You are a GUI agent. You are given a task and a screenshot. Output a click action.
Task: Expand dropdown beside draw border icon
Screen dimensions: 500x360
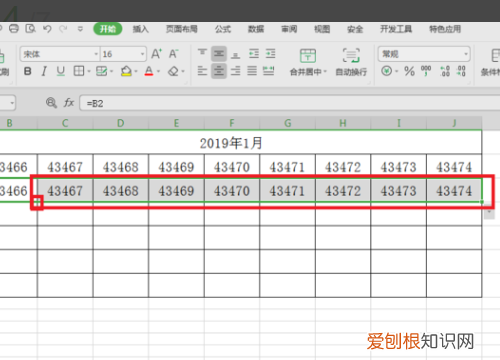(111, 71)
